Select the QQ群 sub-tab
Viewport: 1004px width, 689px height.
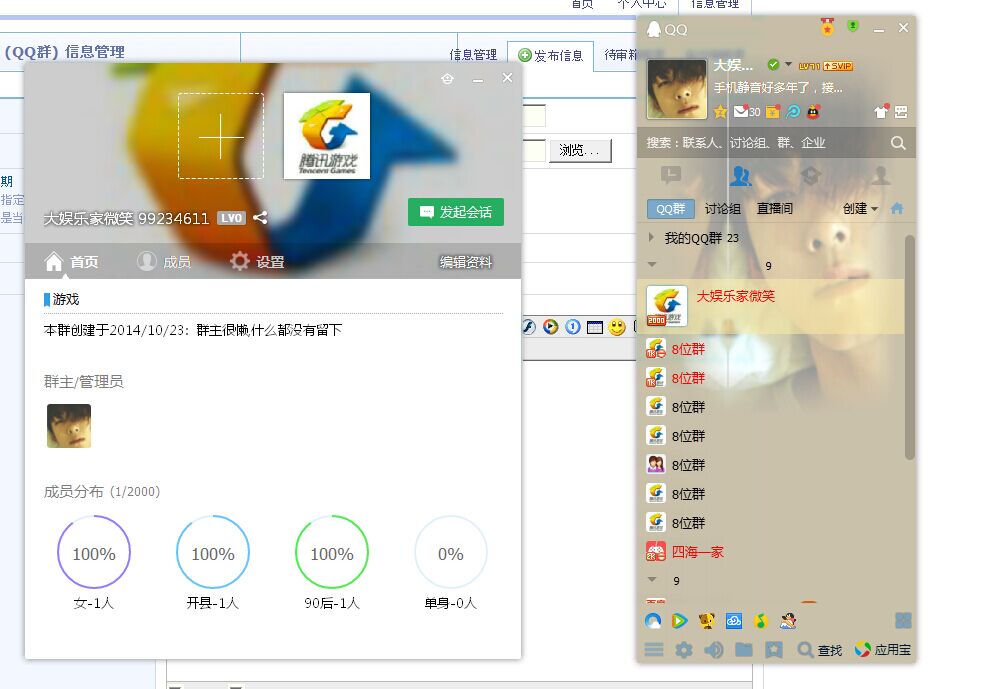click(x=671, y=209)
